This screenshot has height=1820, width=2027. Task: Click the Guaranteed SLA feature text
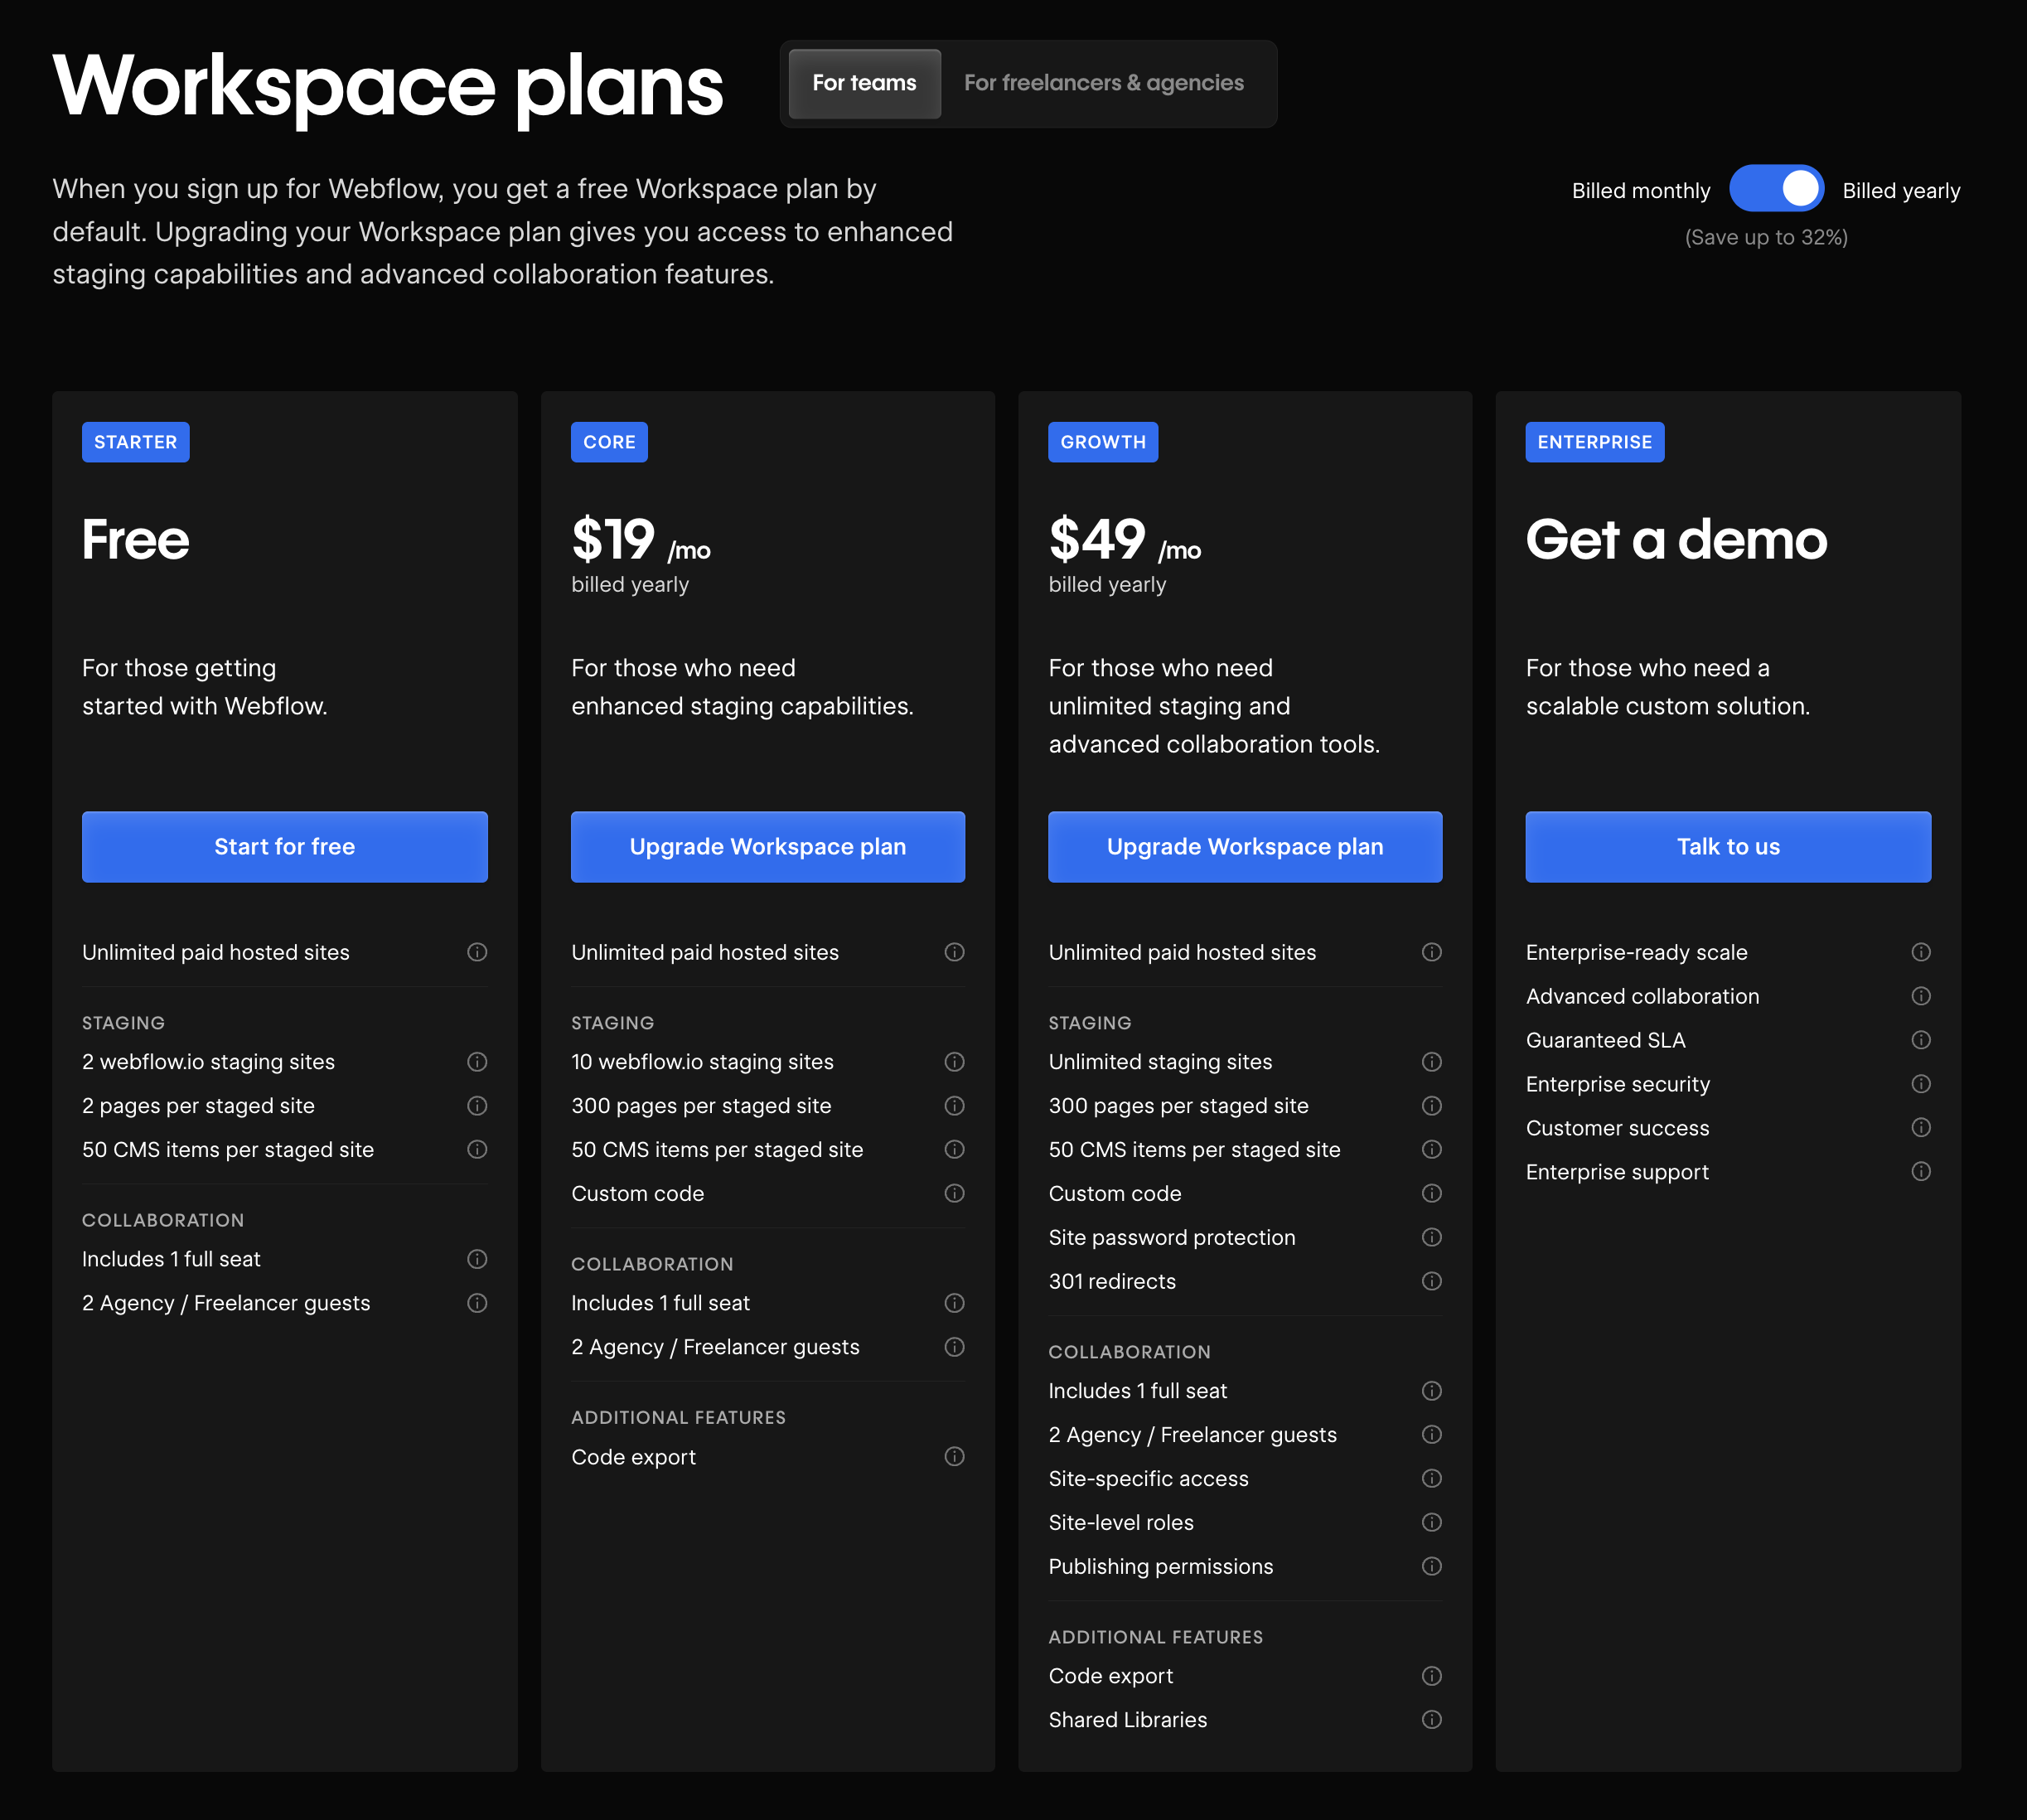tap(1605, 1040)
